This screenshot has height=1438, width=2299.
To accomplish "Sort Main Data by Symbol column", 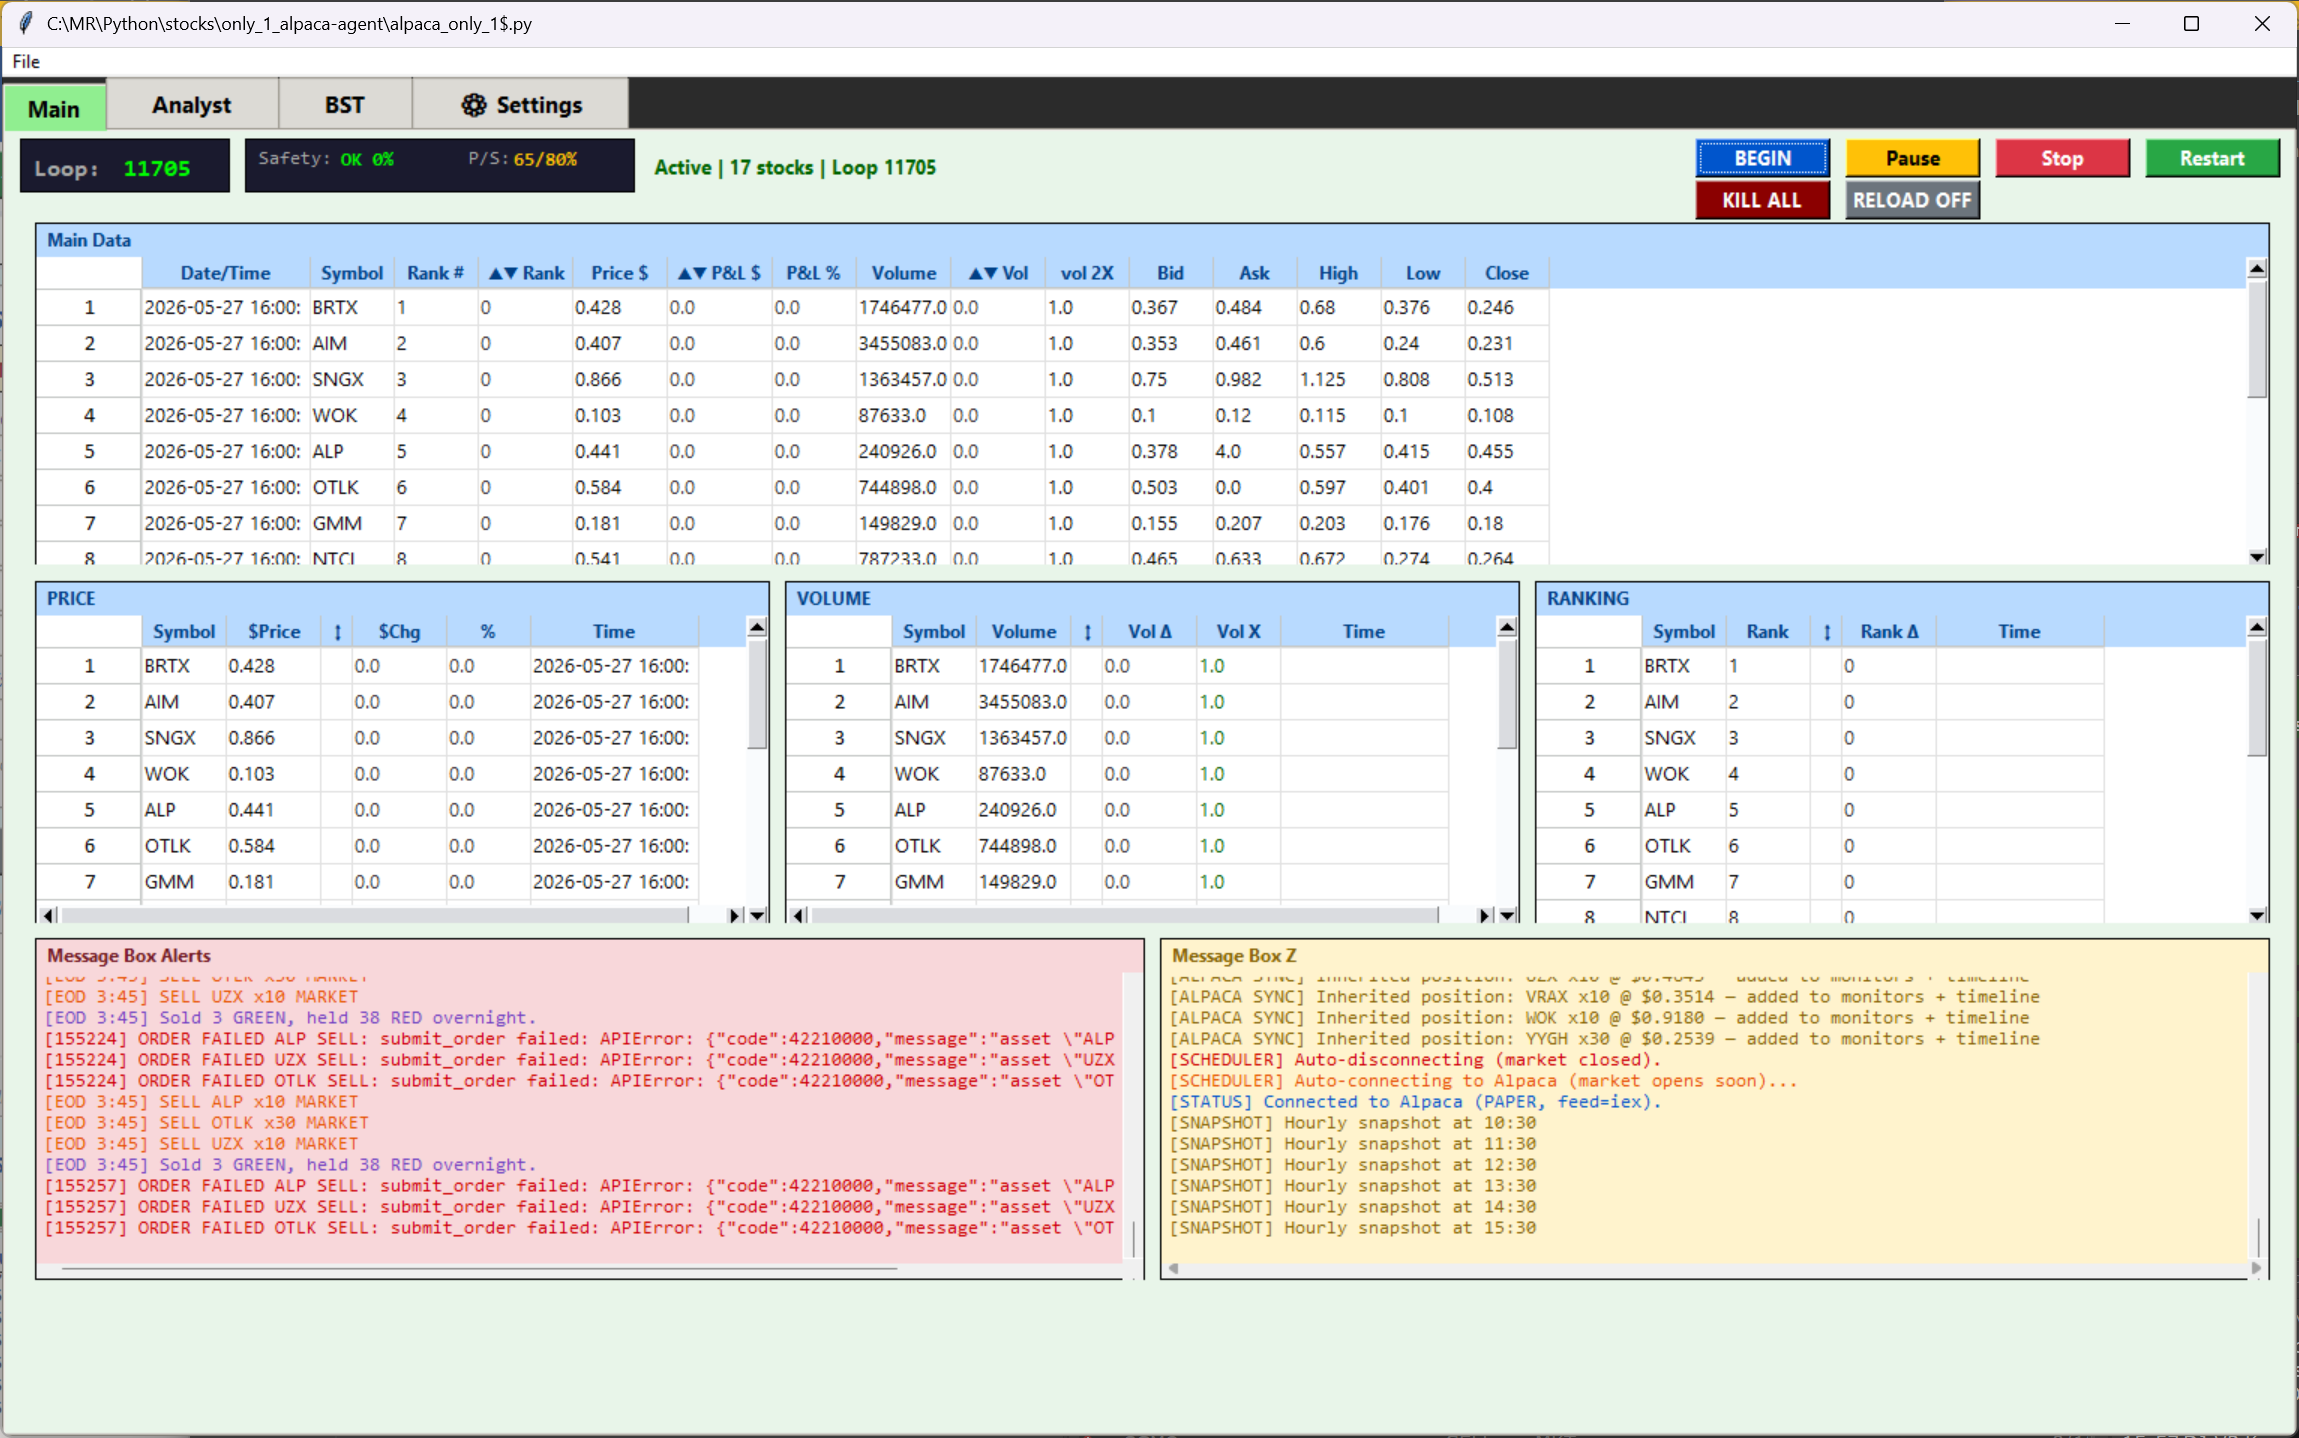I will pyautogui.click(x=351, y=273).
